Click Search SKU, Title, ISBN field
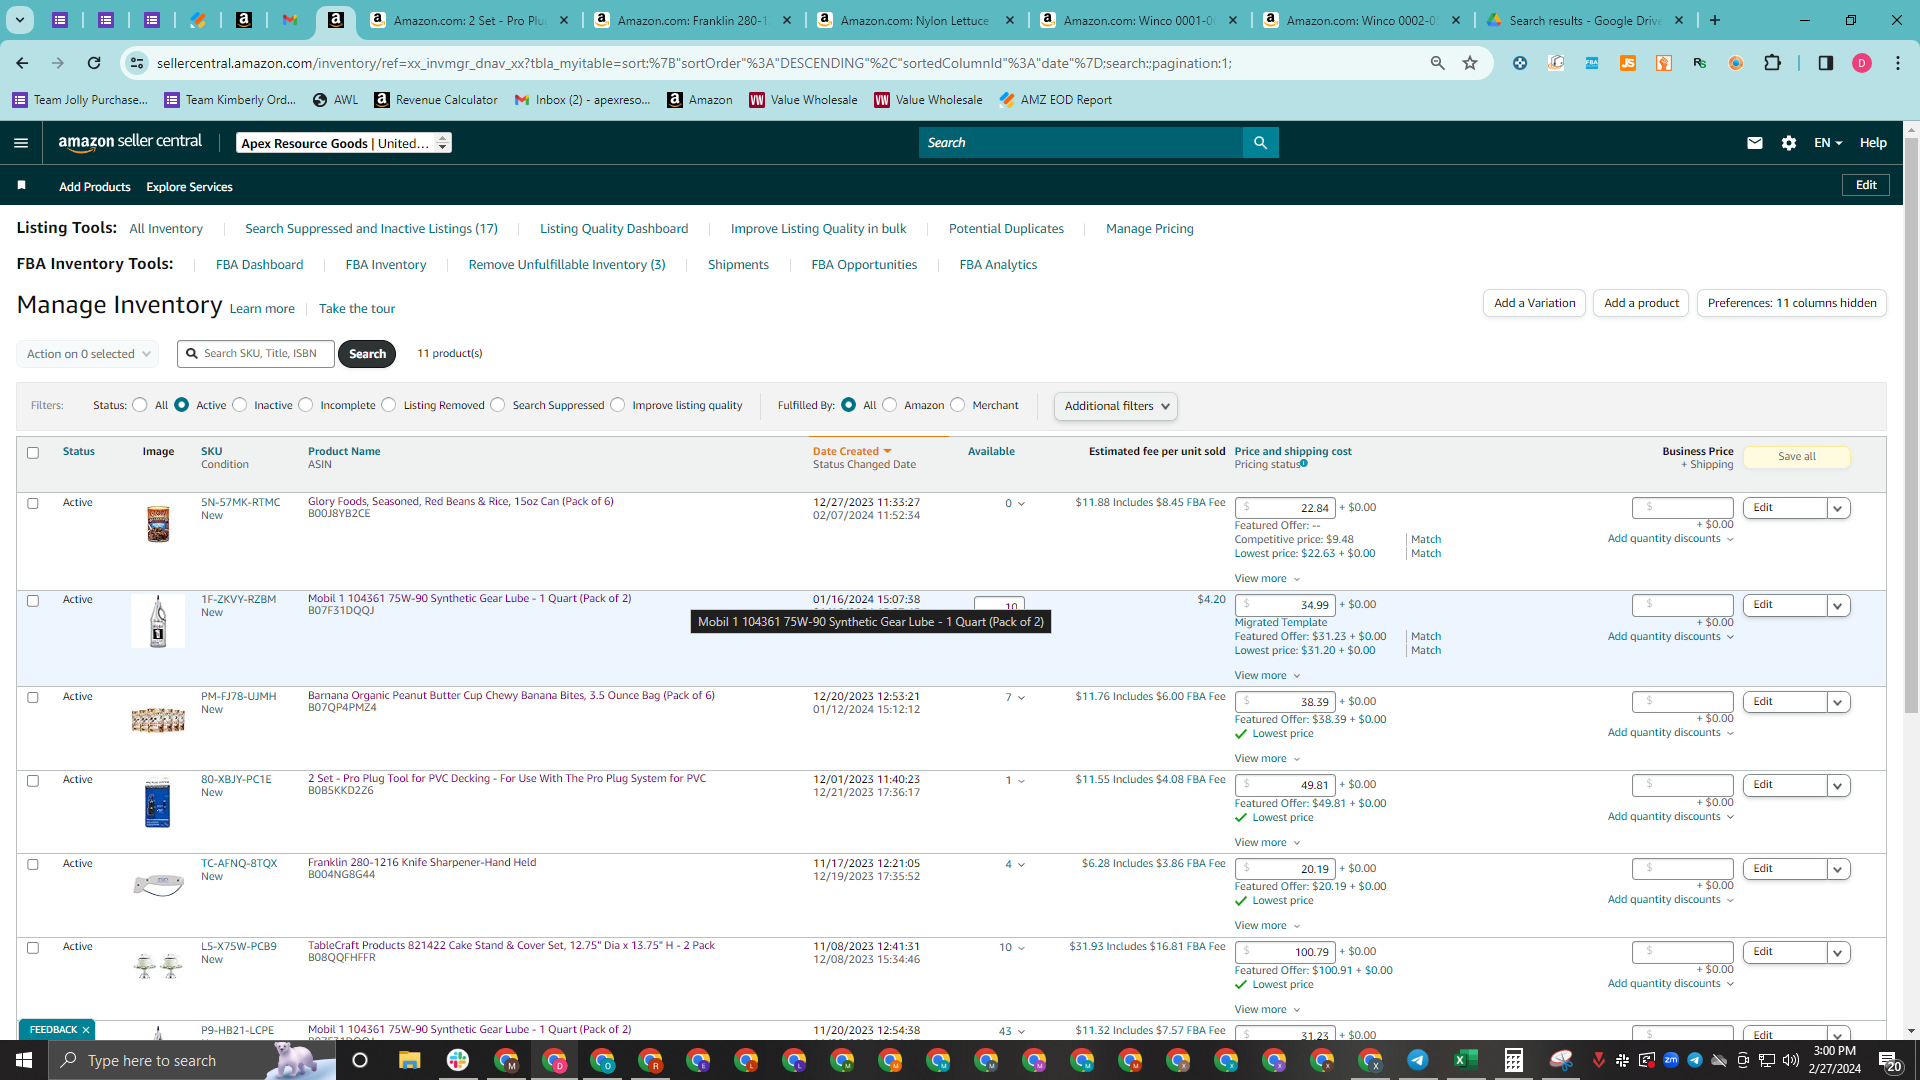Screen dimensions: 1920x1080 (x=256, y=354)
